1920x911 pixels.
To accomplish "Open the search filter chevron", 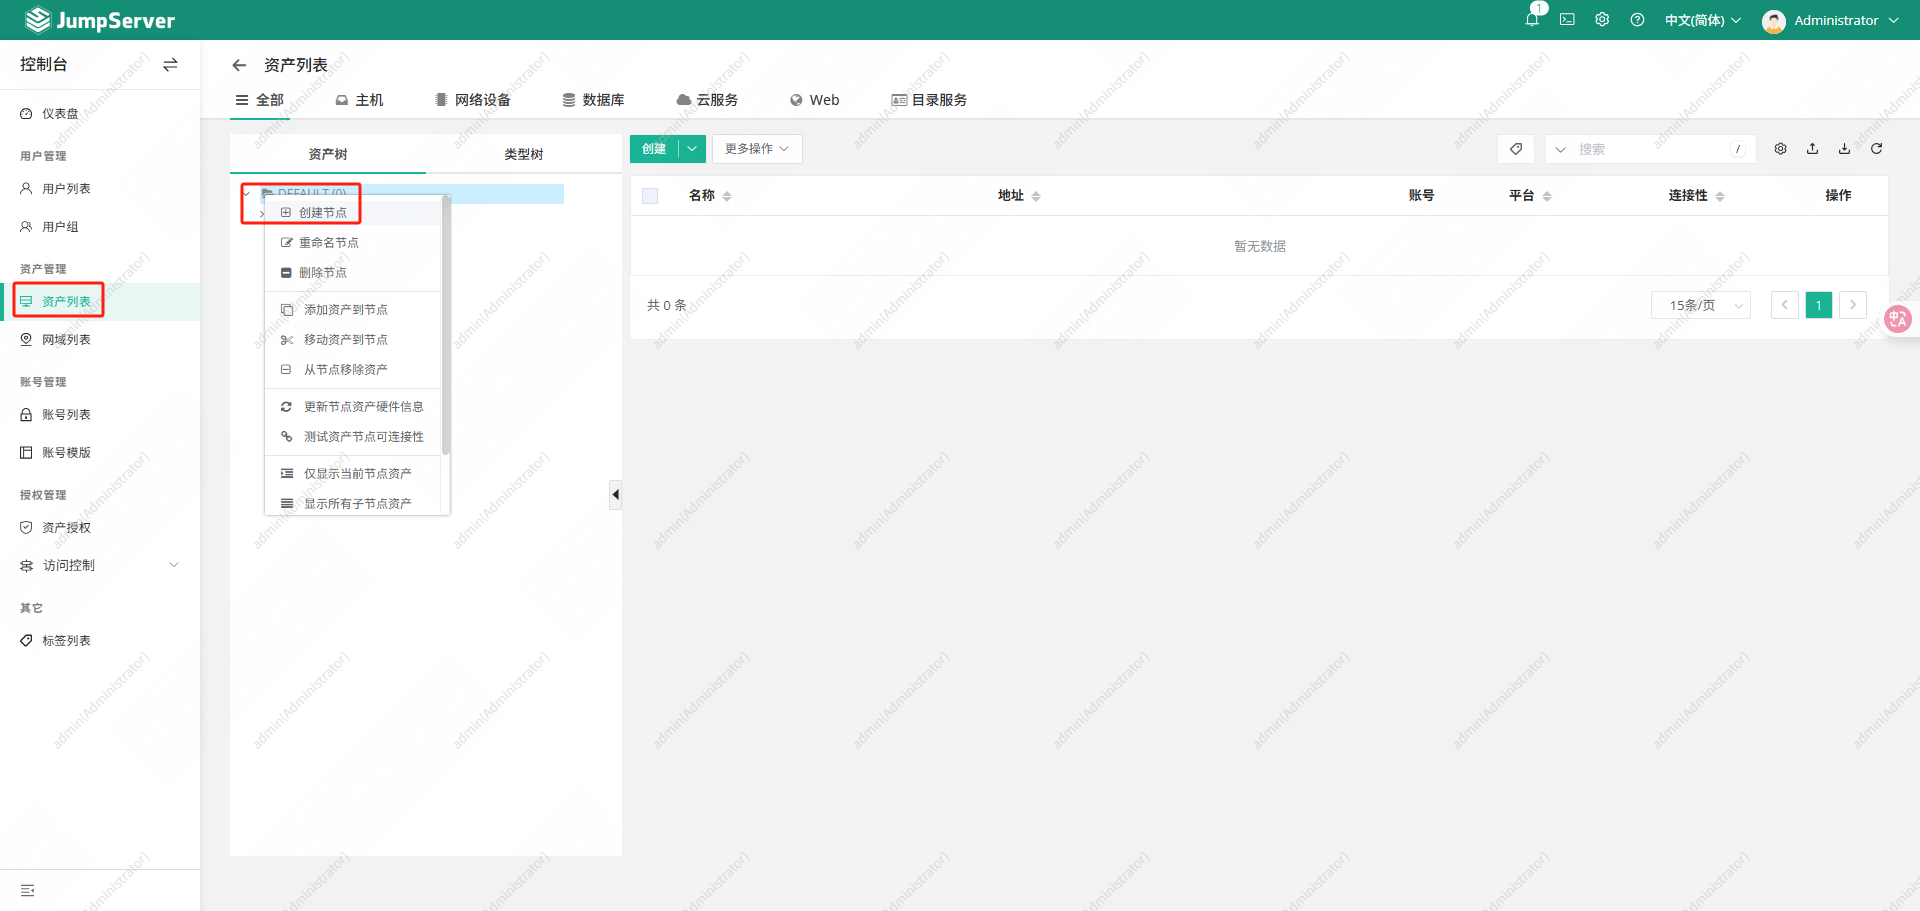I will coord(1560,149).
